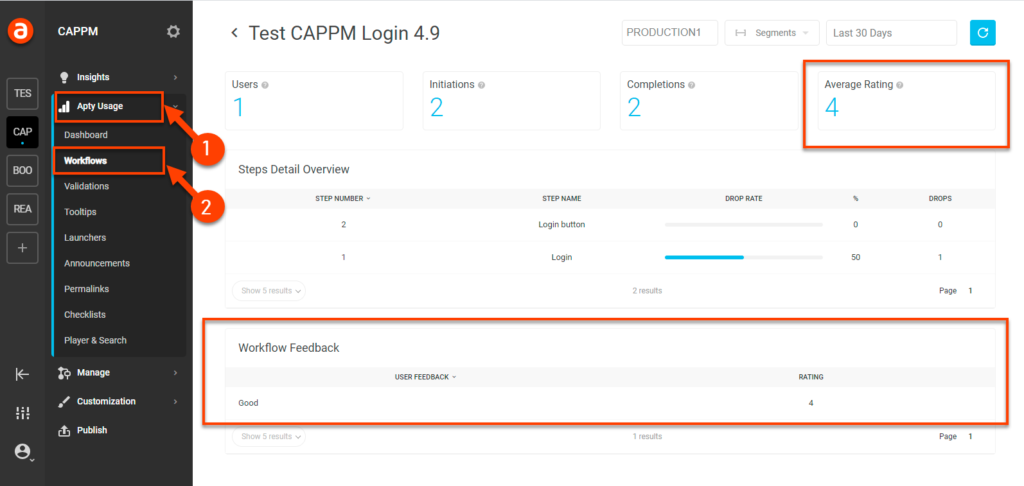This screenshot has height=486, width=1024.
Task: Click the DROPS column header
Action: [x=940, y=198]
